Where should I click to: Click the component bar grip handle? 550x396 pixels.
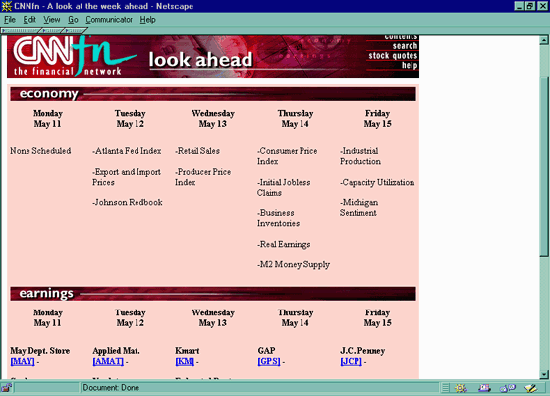click(445, 388)
